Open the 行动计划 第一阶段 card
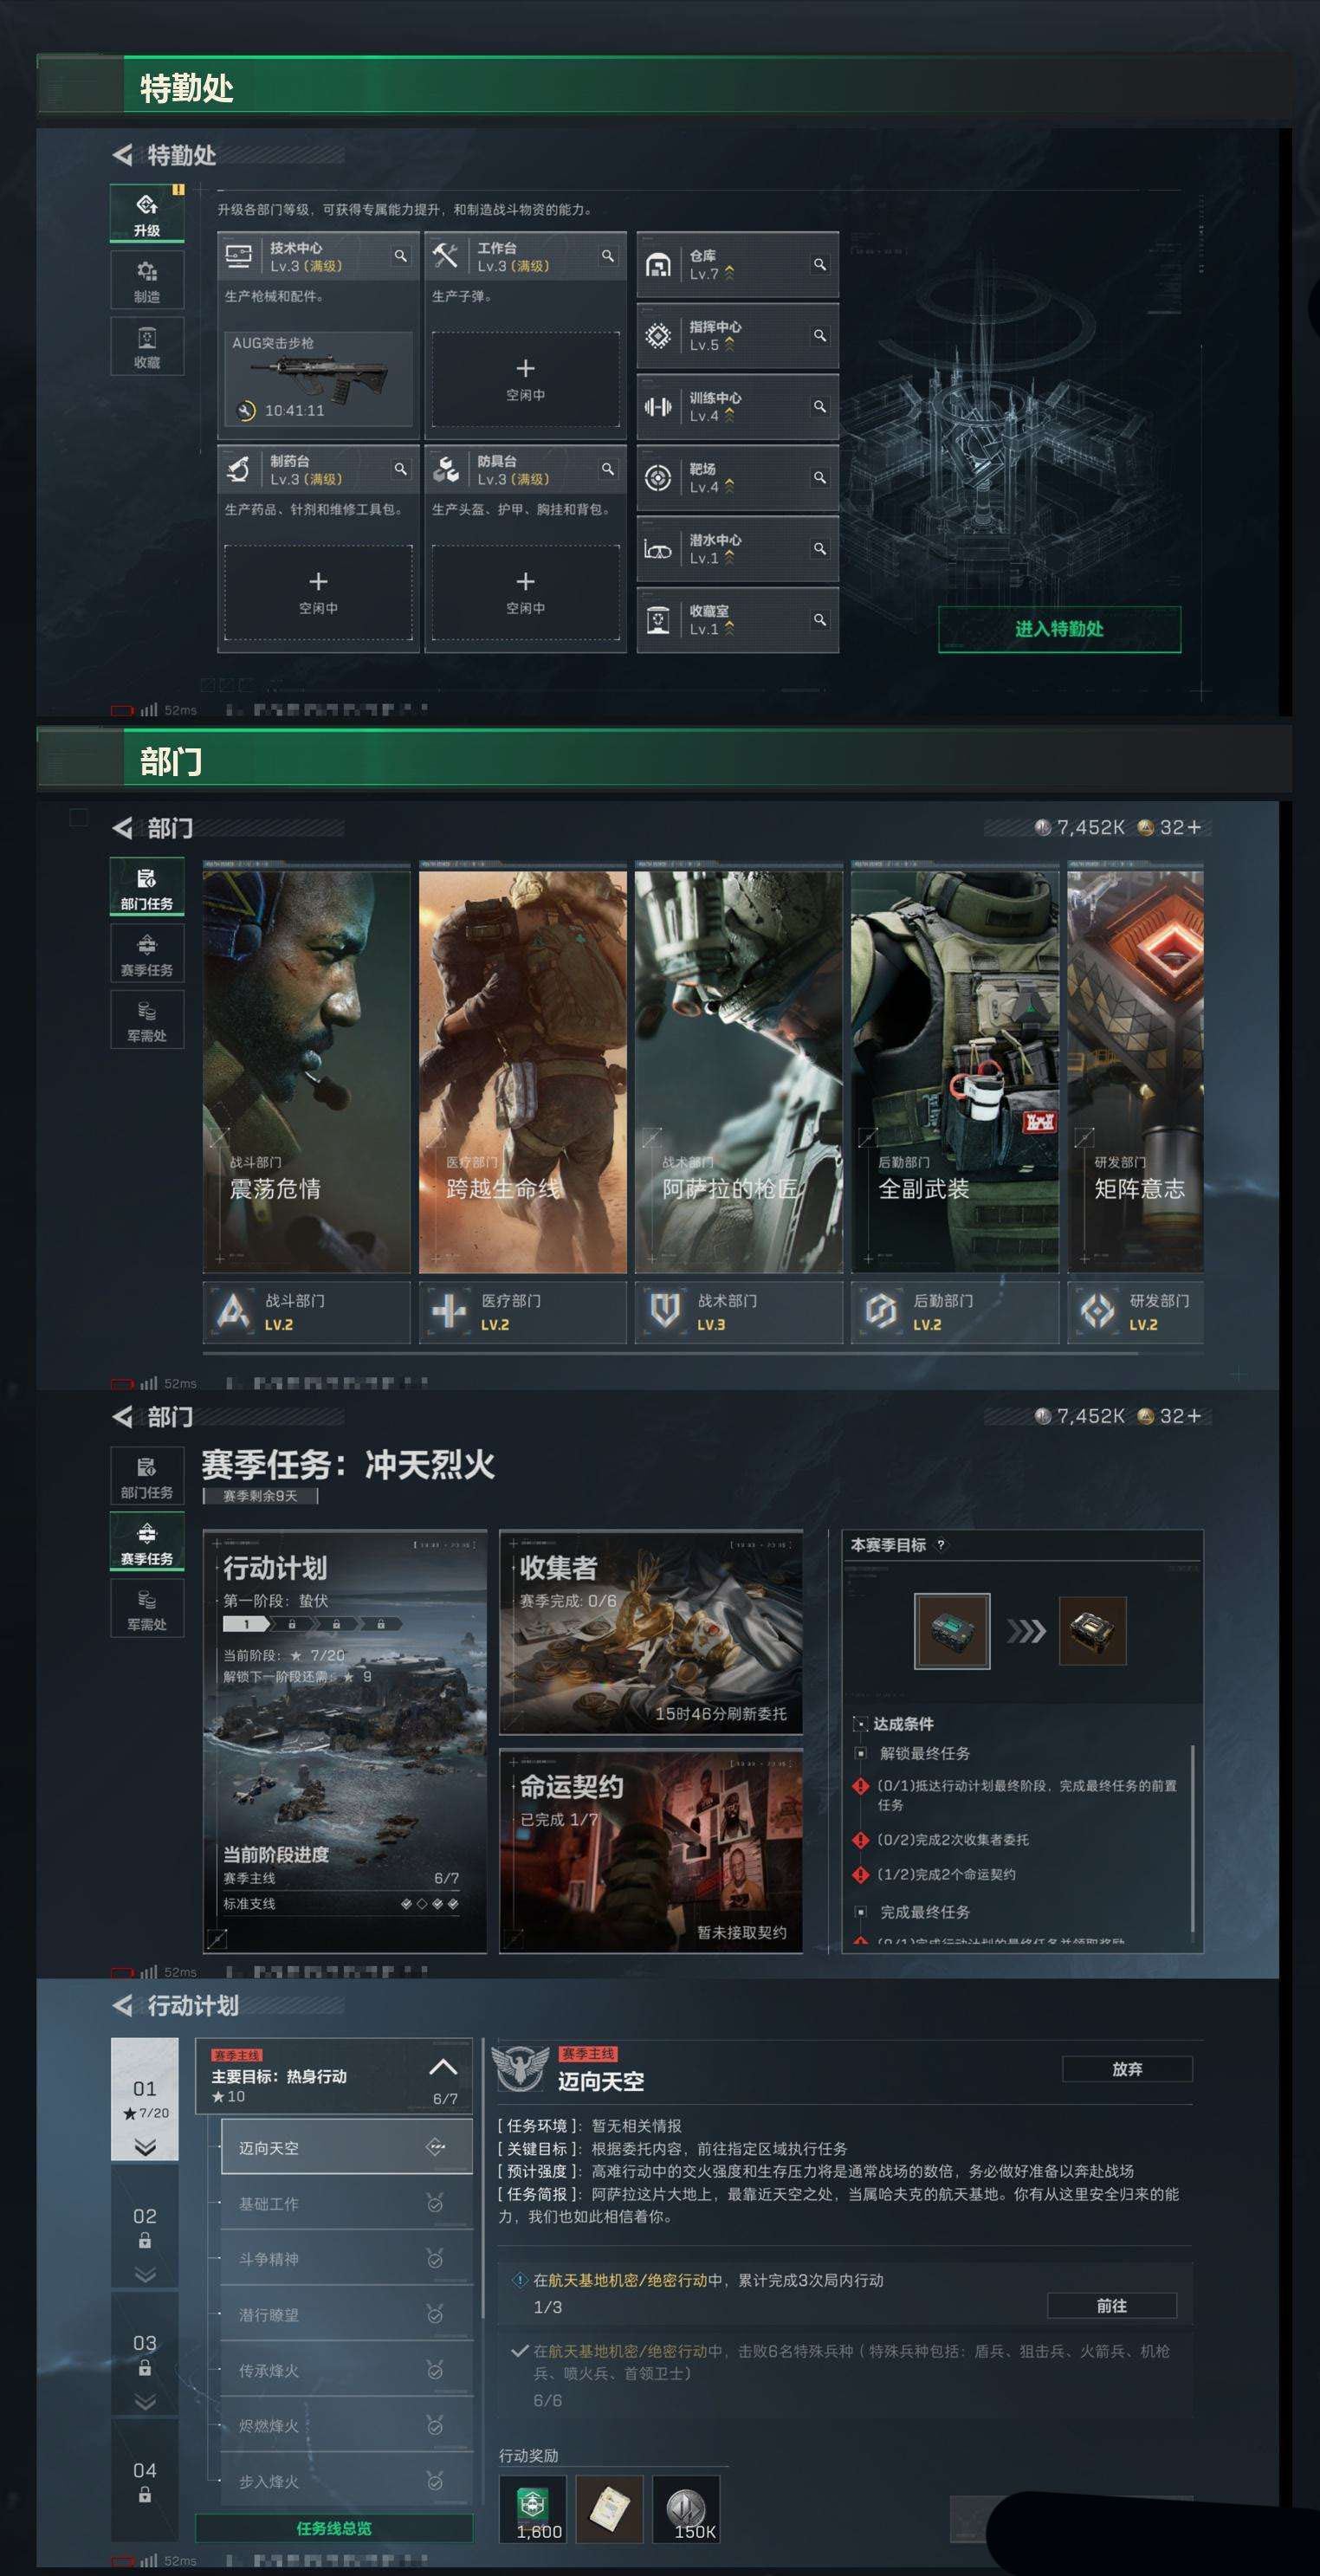Viewport: 1320px width, 2576px height. coord(345,1741)
